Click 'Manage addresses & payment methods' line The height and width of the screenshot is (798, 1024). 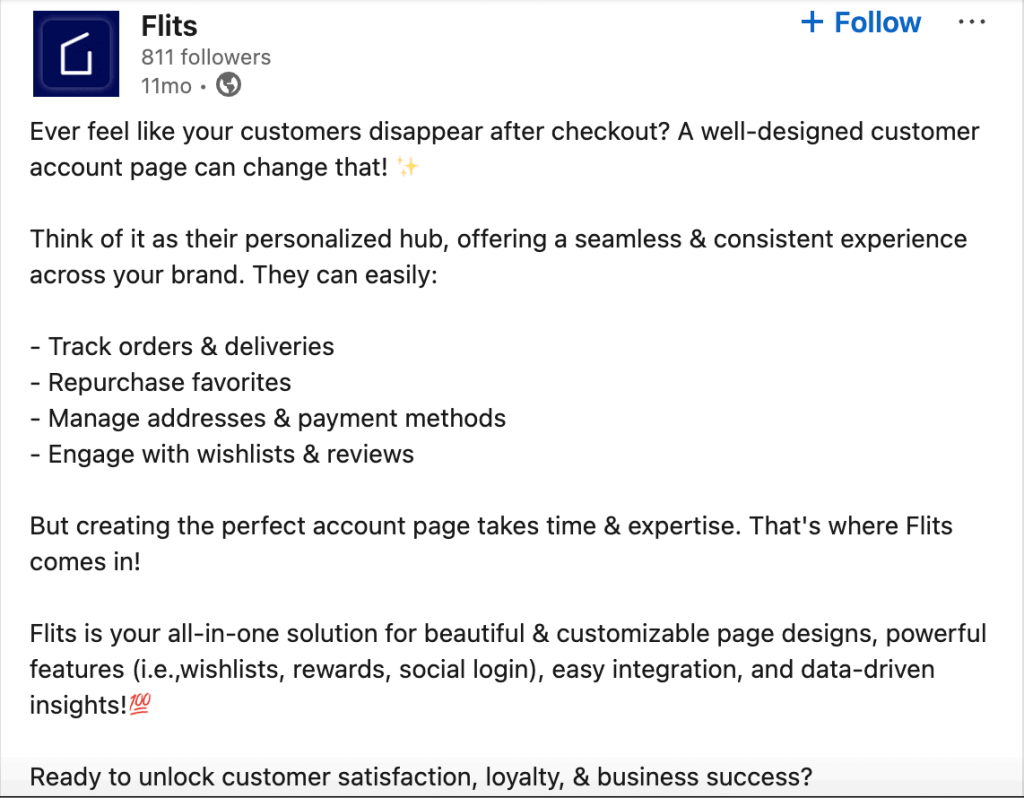(268, 418)
